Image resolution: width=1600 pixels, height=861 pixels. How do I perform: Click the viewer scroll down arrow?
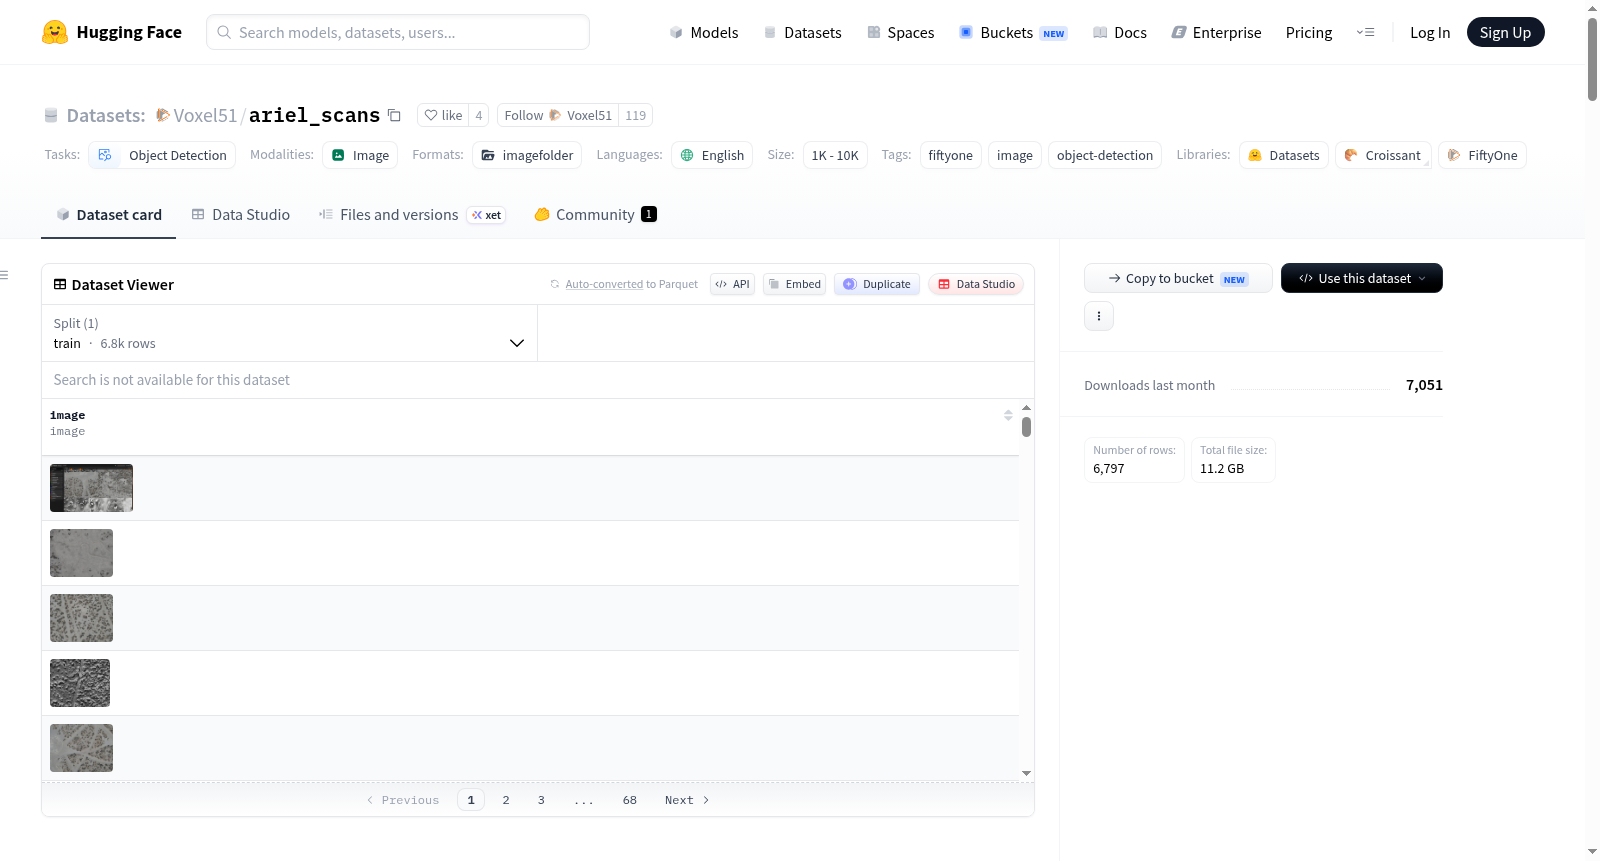(1026, 773)
